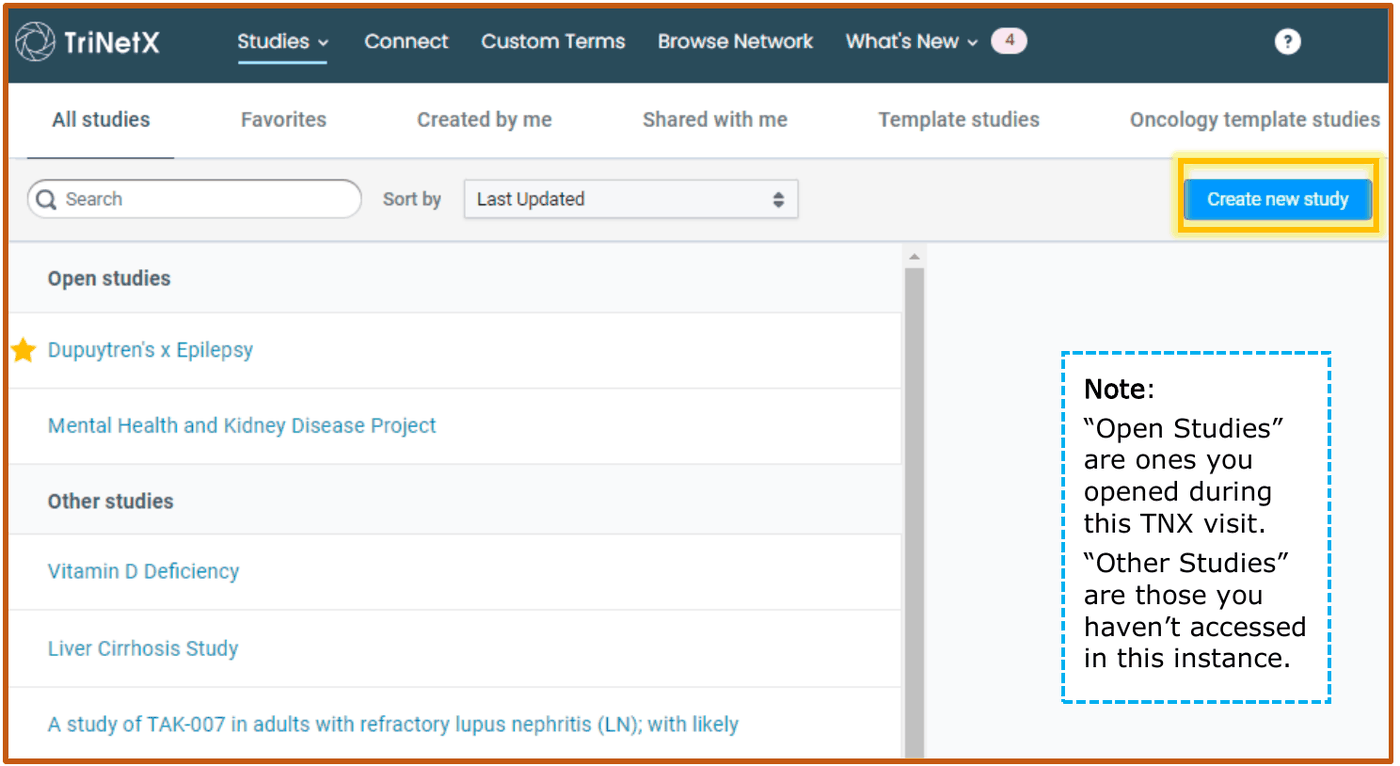Screen dimensions: 1400x766
Task: Click the Open studies section heading
Action: 109,279
